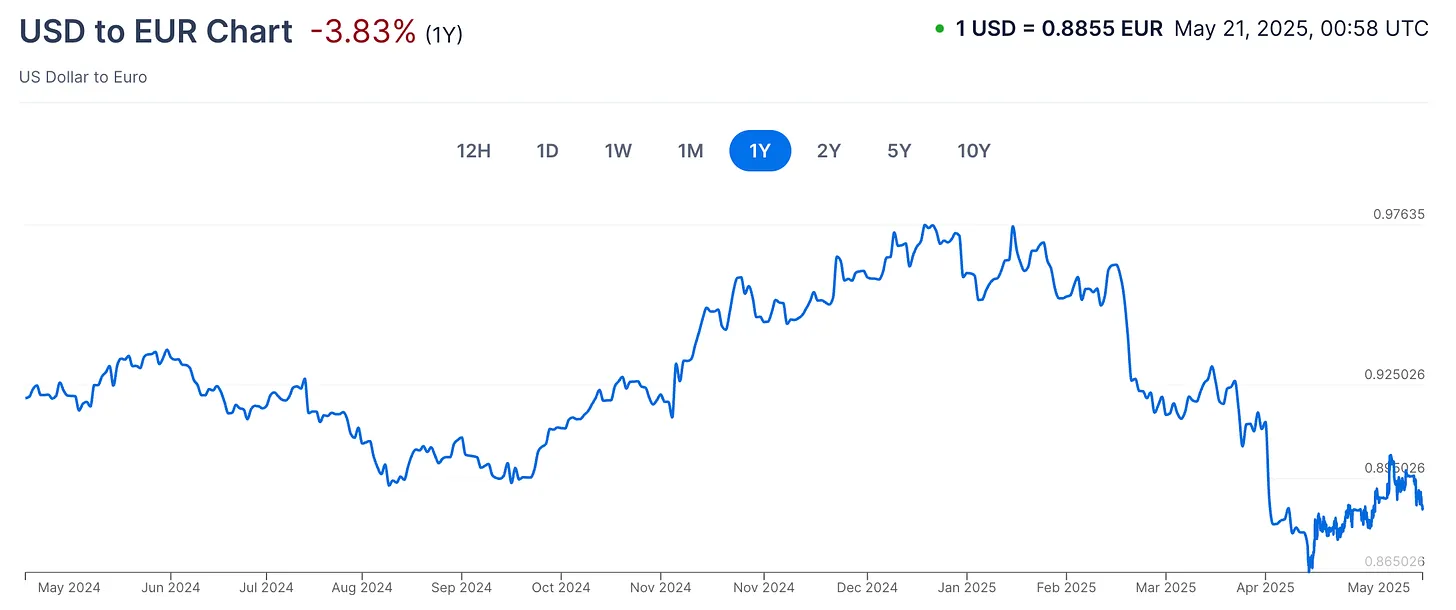Select the US Dollar to Euro subtitle
The image size is (1456, 610).
[x=83, y=76]
